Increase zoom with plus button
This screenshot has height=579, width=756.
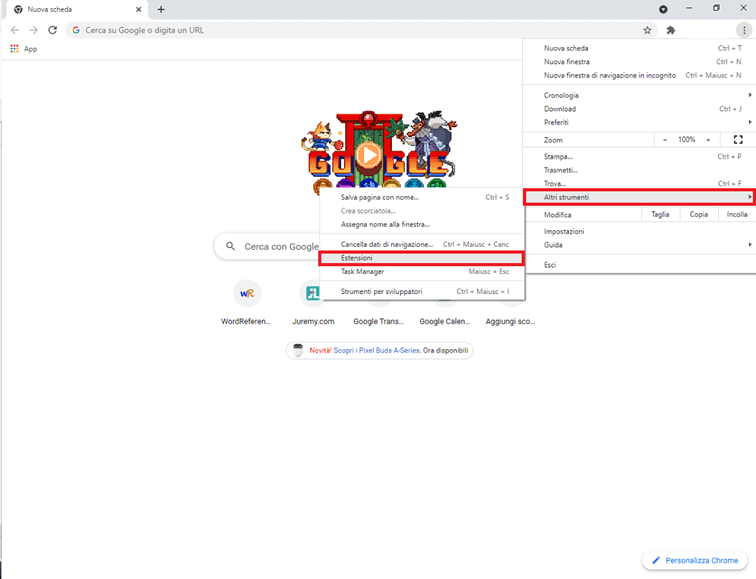point(708,140)
